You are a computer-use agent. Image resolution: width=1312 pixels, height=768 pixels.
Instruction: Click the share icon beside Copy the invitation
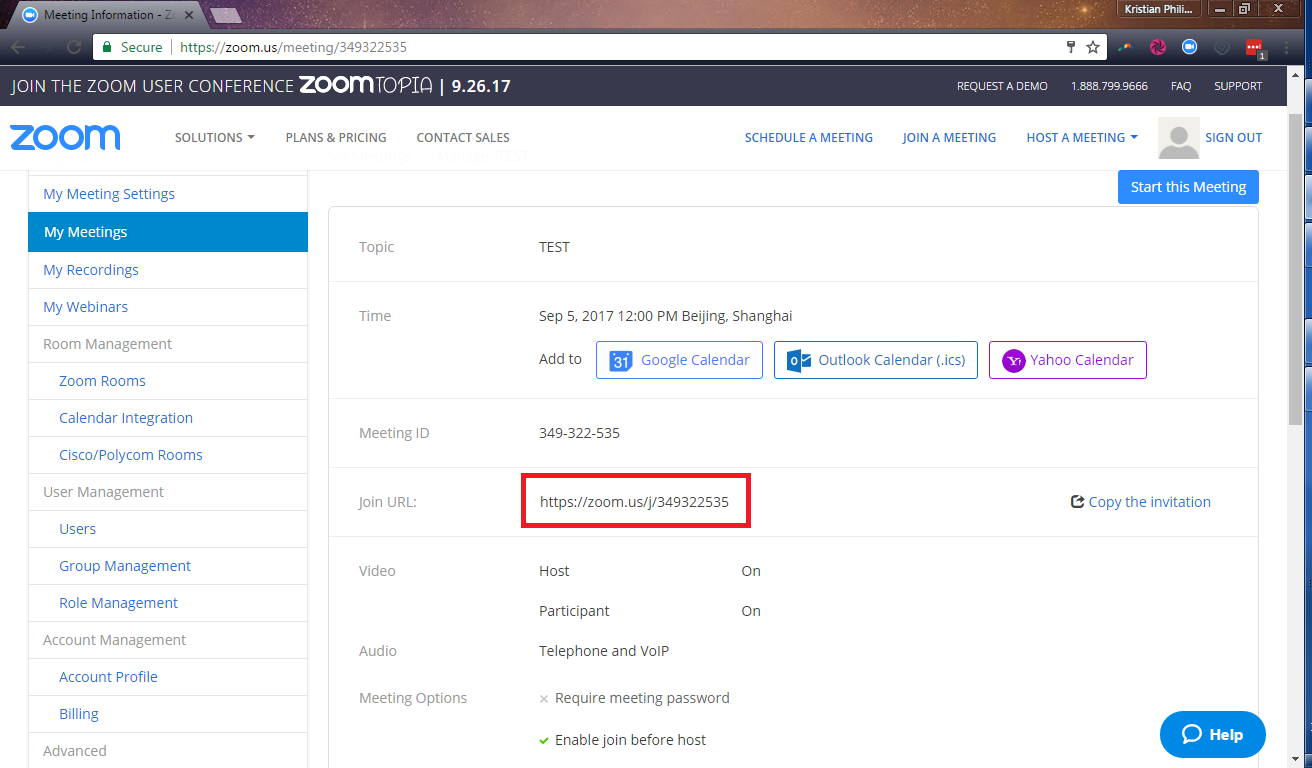click(x=1077, y=502)
